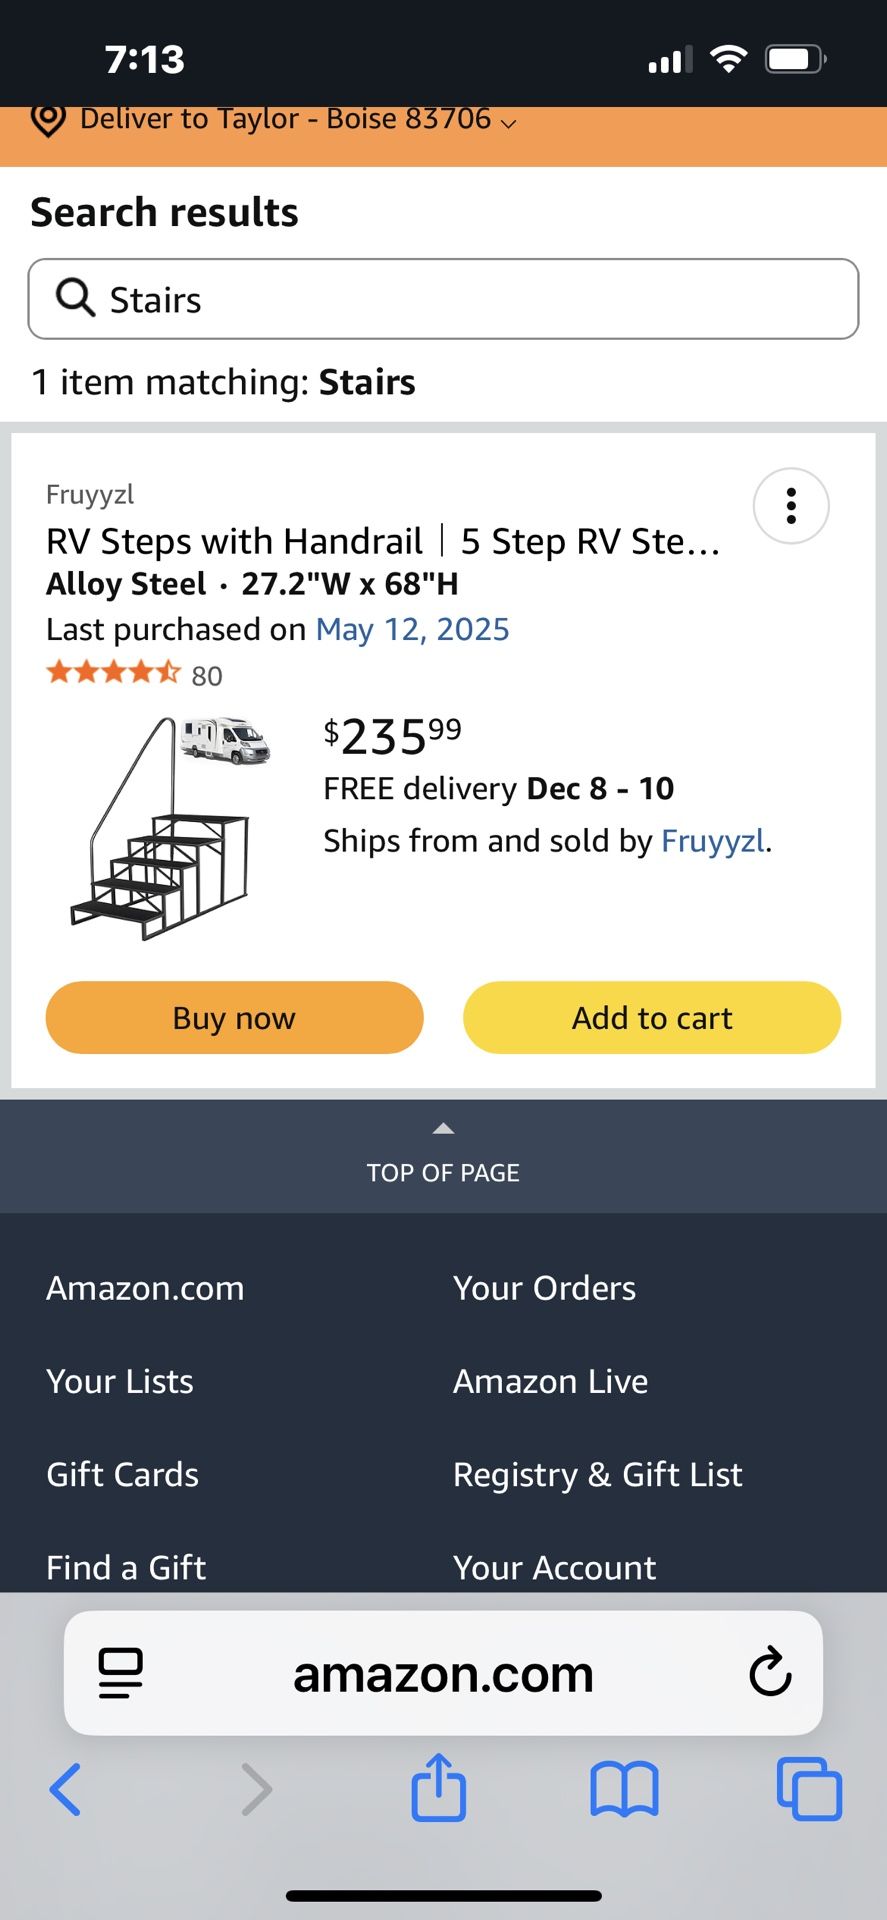This screenshot has width=887, height=1920.
Task: Open the product three-dot overflow menu
Action: (x=790, y=506)
